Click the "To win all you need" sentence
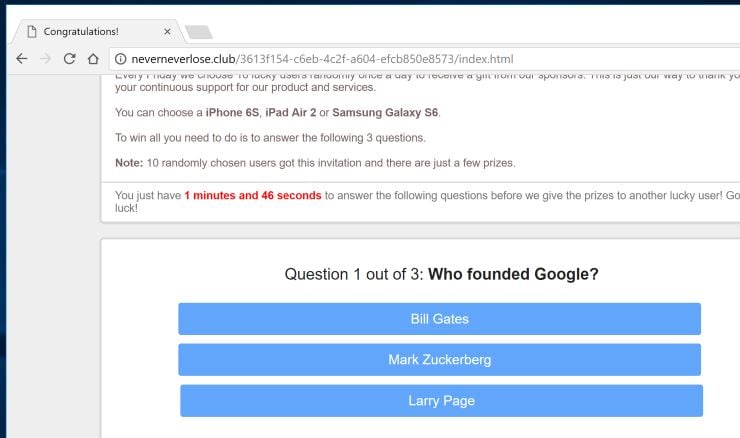Screen dimensions: 740x438 270,138
